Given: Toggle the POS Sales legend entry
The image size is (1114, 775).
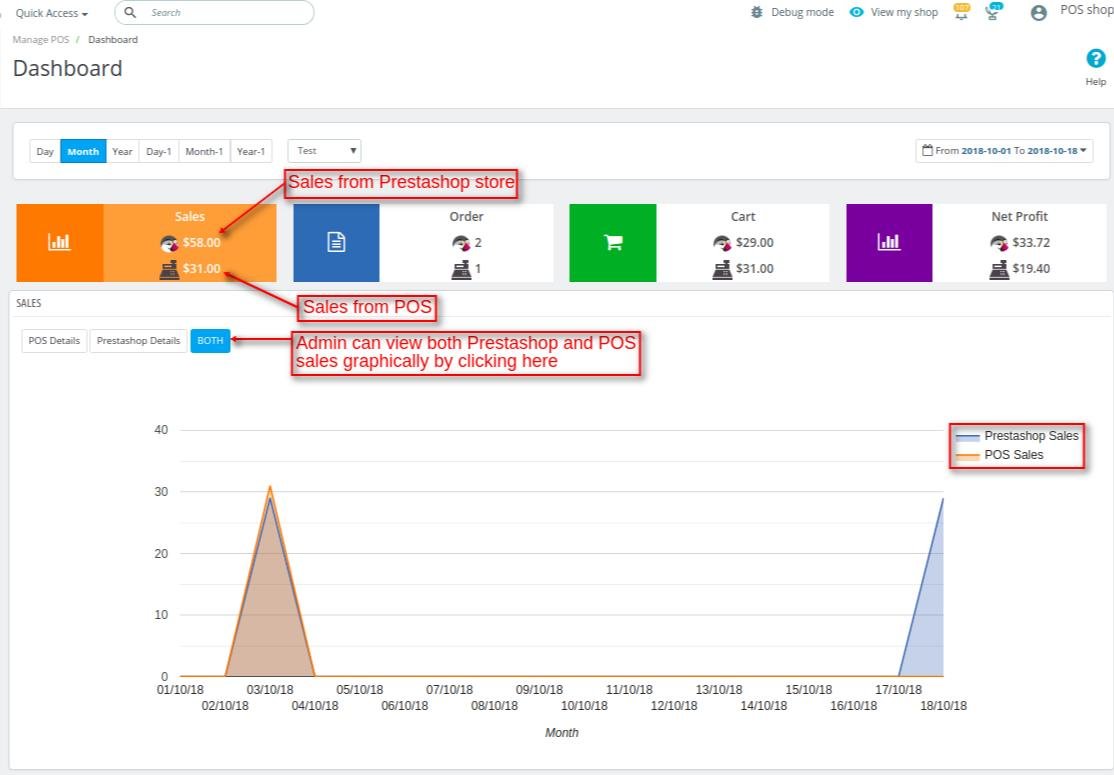Looking at the screenshot, I should coord(1000,455).
